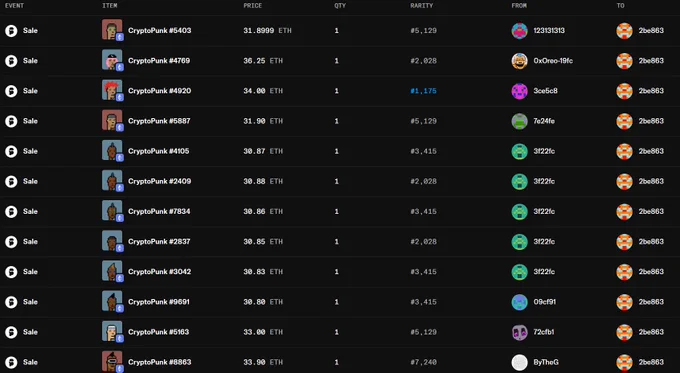Image resolution: width=680 pixels, height=373 pixels.
Task: Select price 30.80 ETH
Action: point(263,301)
